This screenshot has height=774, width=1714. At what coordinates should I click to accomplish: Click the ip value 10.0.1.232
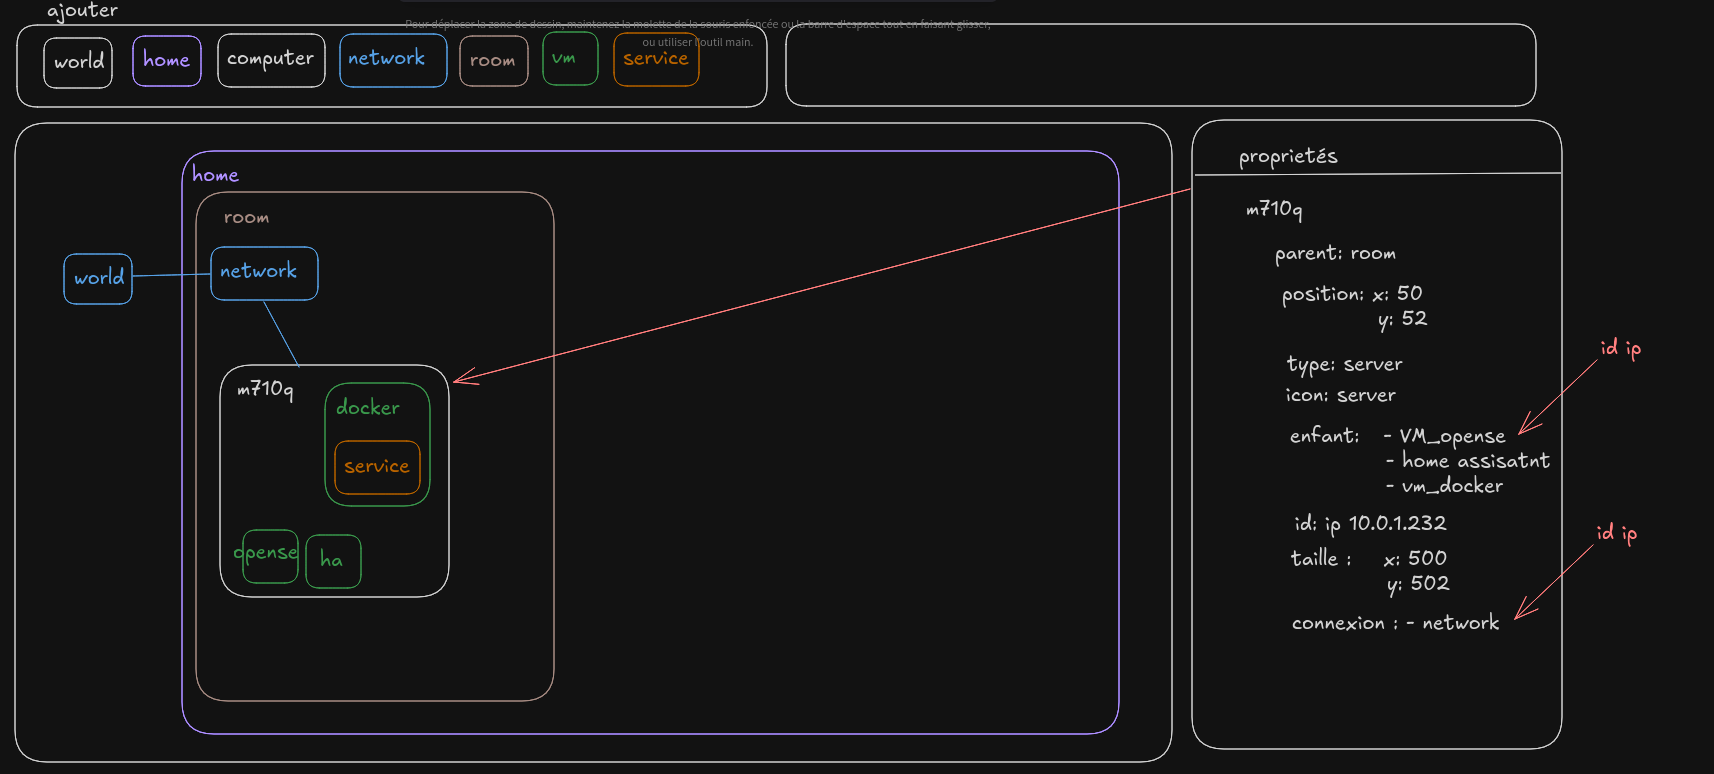tap(1397, 523)
